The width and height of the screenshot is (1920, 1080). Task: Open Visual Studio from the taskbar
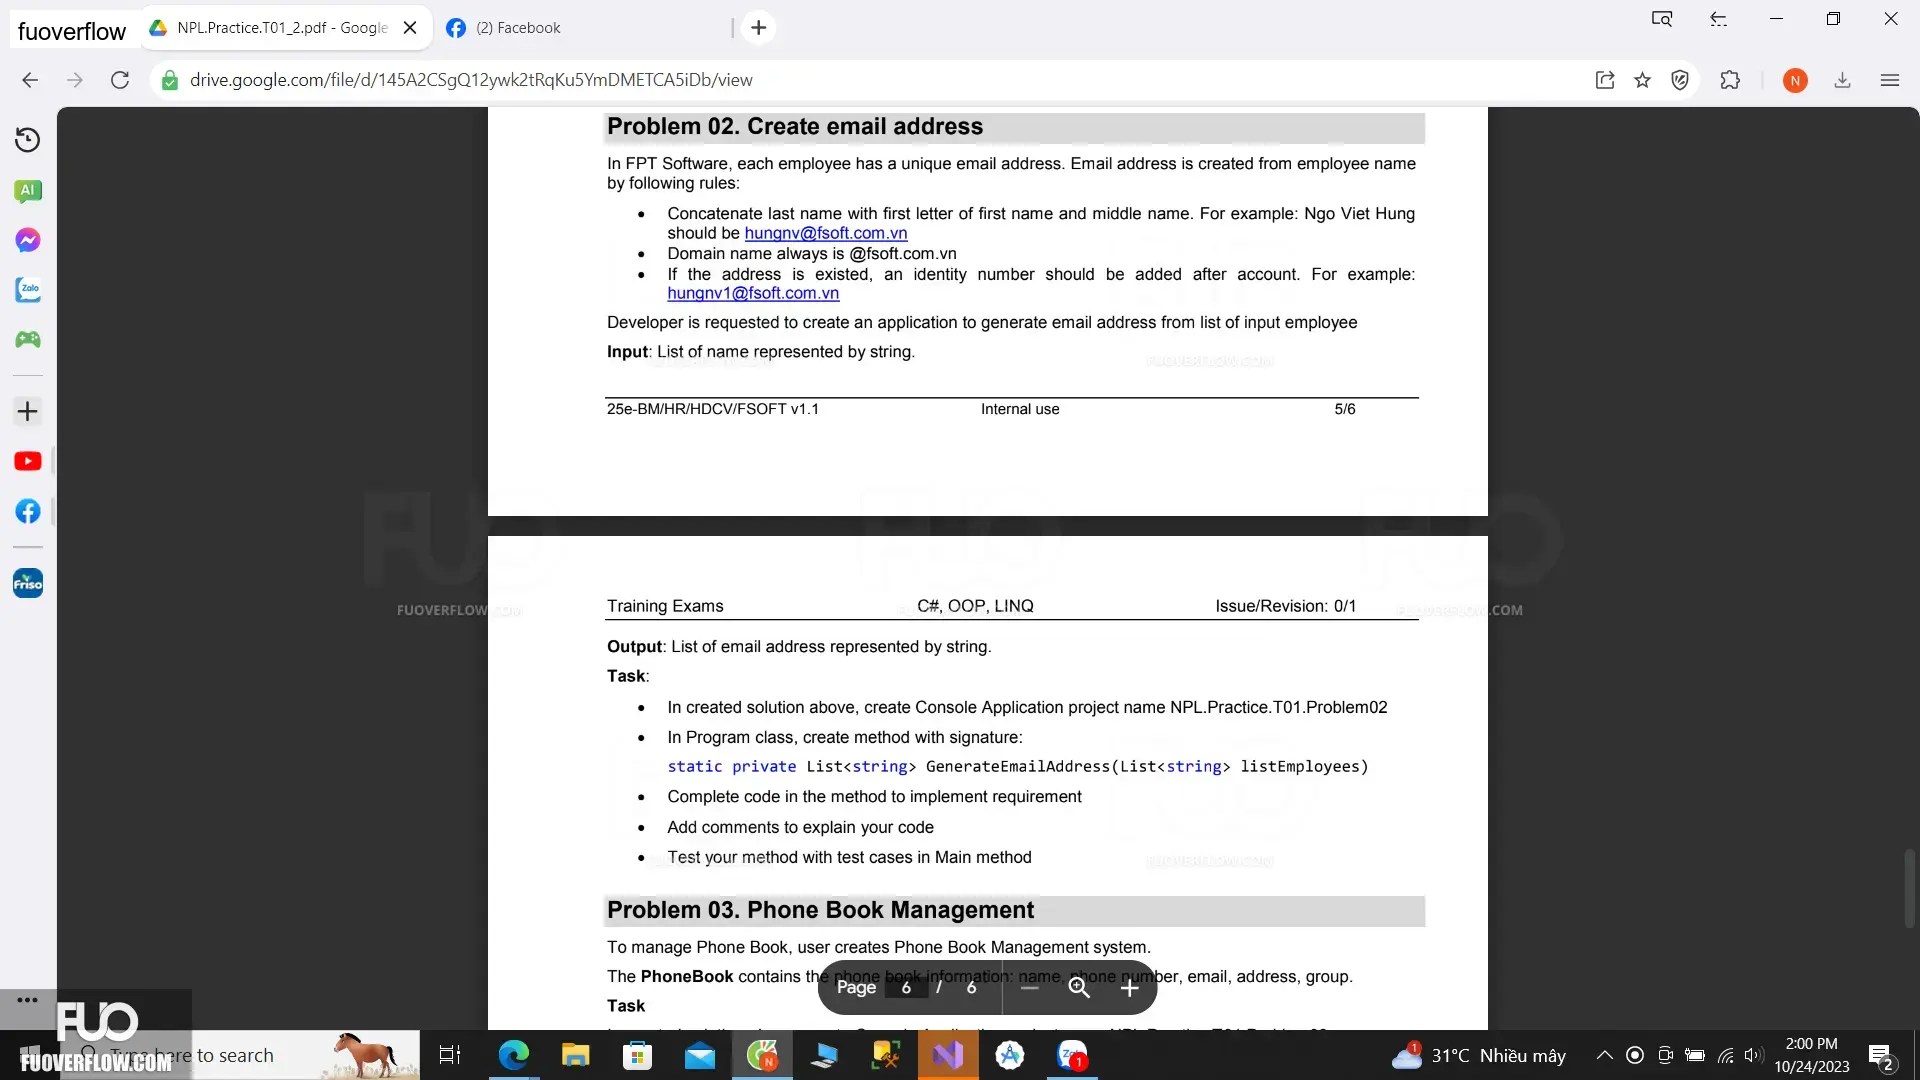(948, 1055)
